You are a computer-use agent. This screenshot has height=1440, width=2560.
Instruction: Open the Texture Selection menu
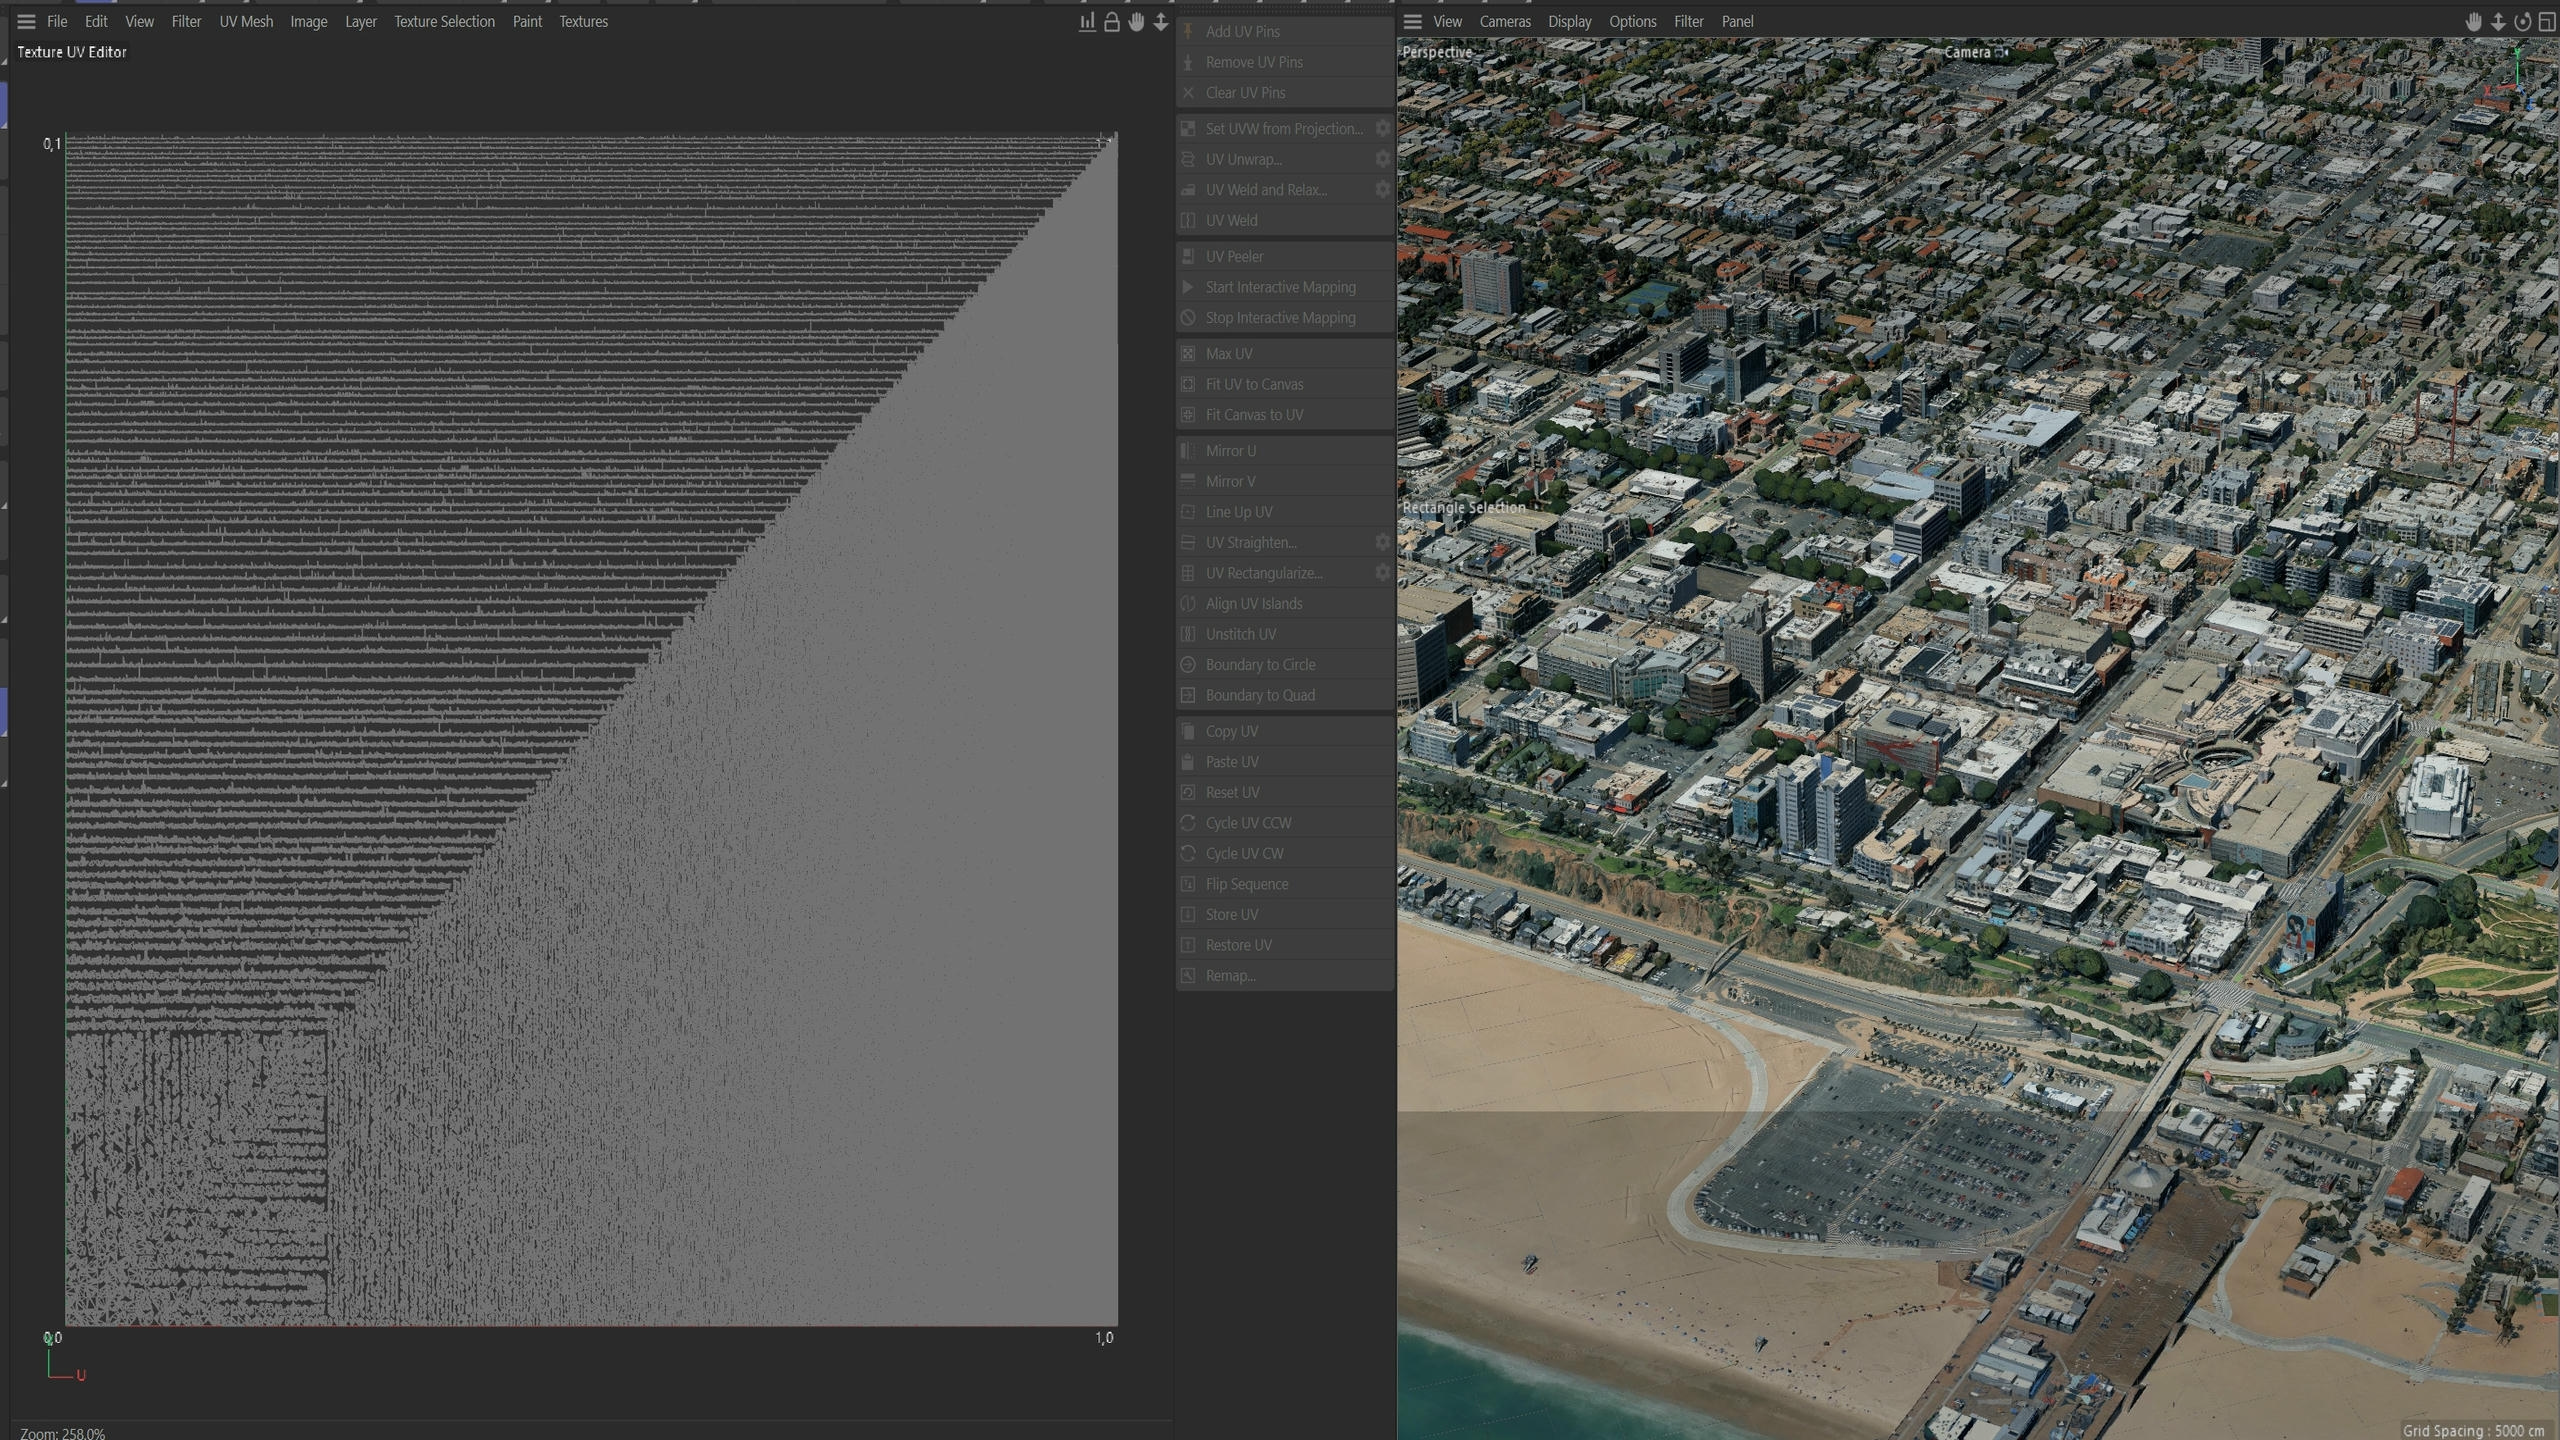tap(444, 21)
